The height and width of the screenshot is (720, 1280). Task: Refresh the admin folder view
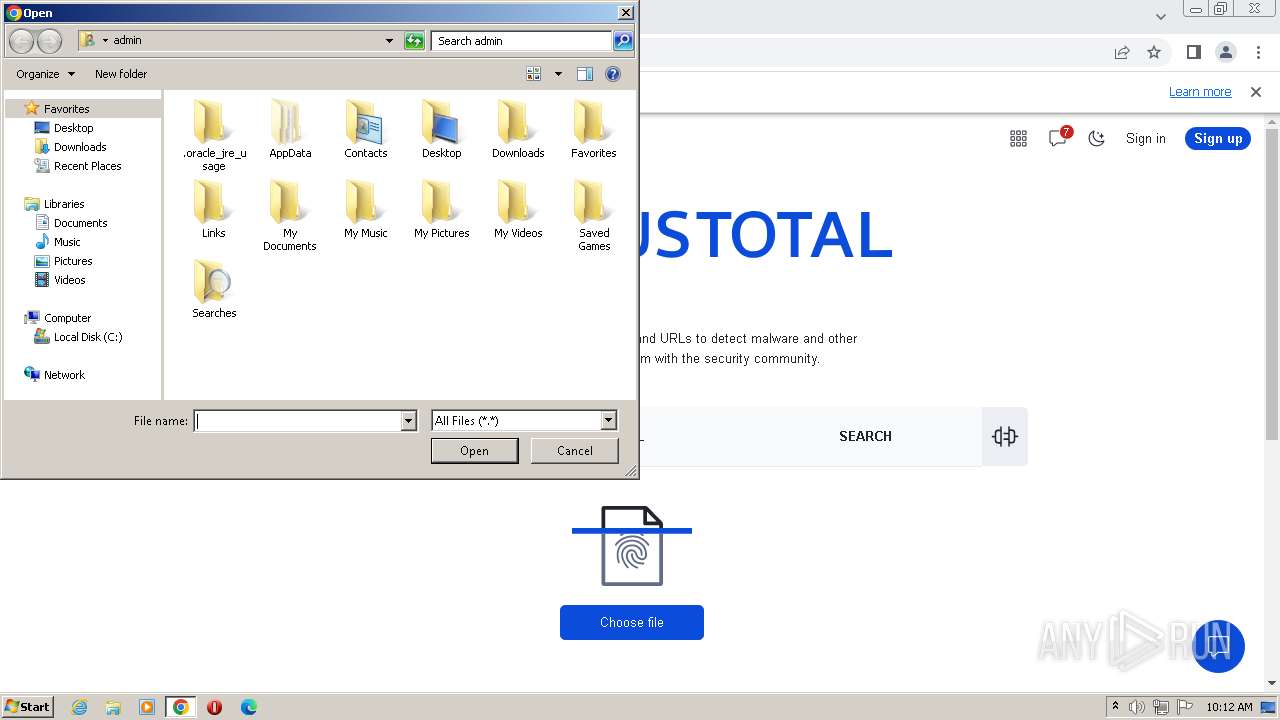pos(414,41)
